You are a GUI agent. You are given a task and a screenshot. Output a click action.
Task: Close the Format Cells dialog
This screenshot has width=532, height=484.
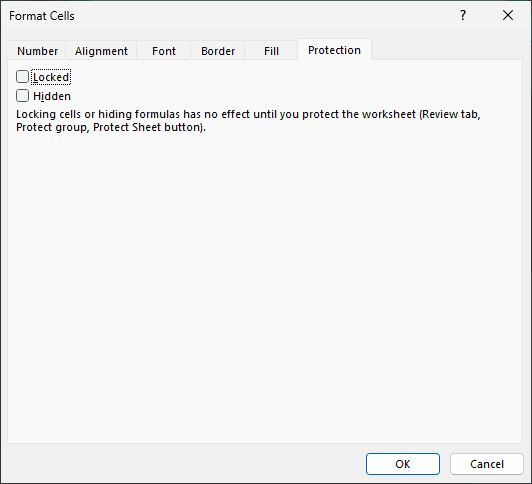508,15
